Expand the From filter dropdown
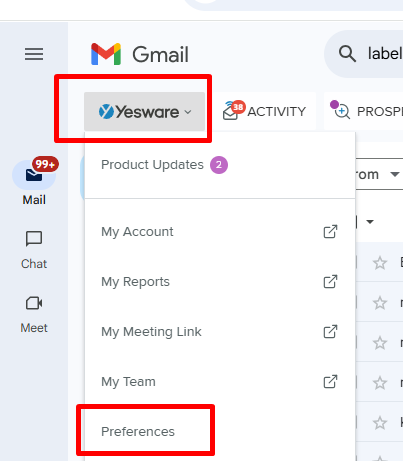The height and width of the screenshot is (461, 403). tap(395, 174)
